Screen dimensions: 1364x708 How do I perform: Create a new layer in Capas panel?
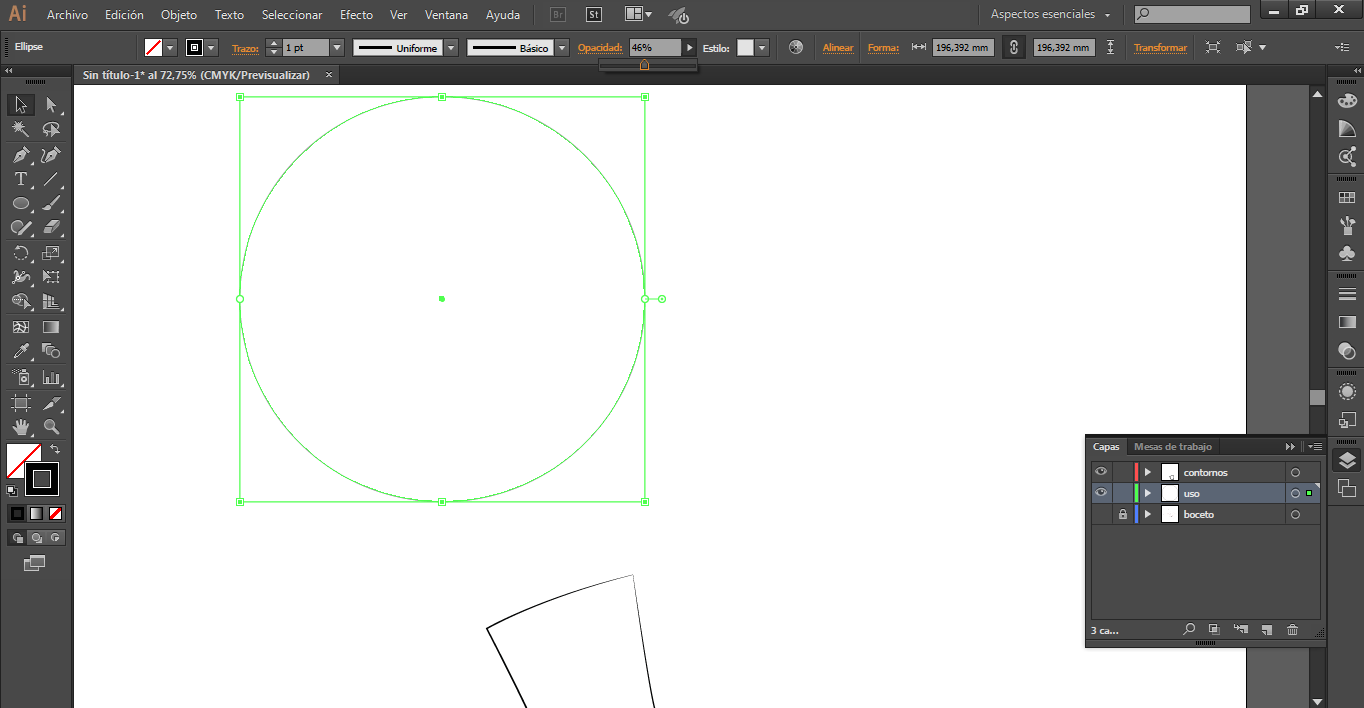click(x=1266, y=630)
